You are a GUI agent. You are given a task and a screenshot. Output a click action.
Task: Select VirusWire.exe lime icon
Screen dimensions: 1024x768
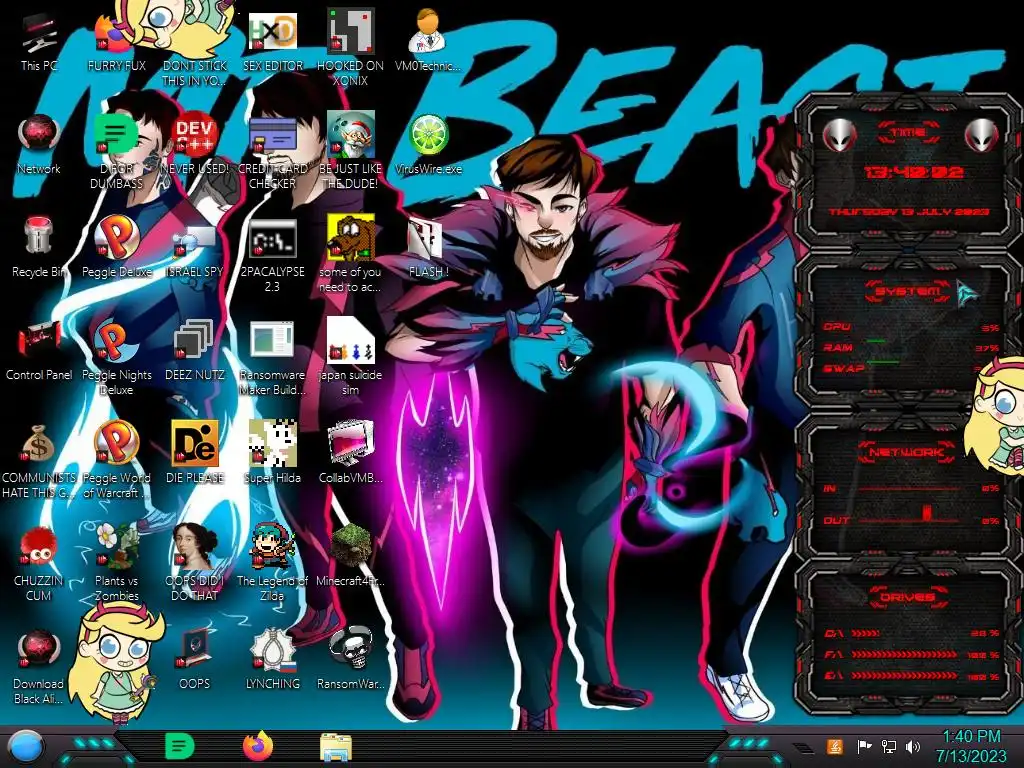coord(428,145)
